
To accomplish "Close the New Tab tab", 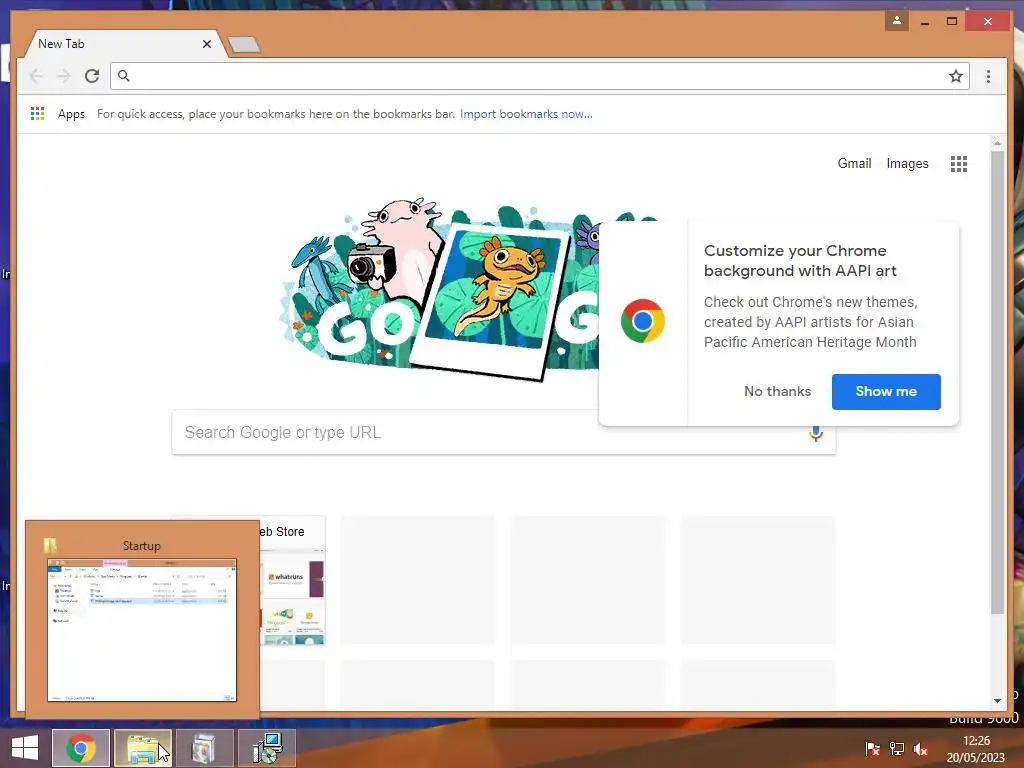I will (206, 44).
